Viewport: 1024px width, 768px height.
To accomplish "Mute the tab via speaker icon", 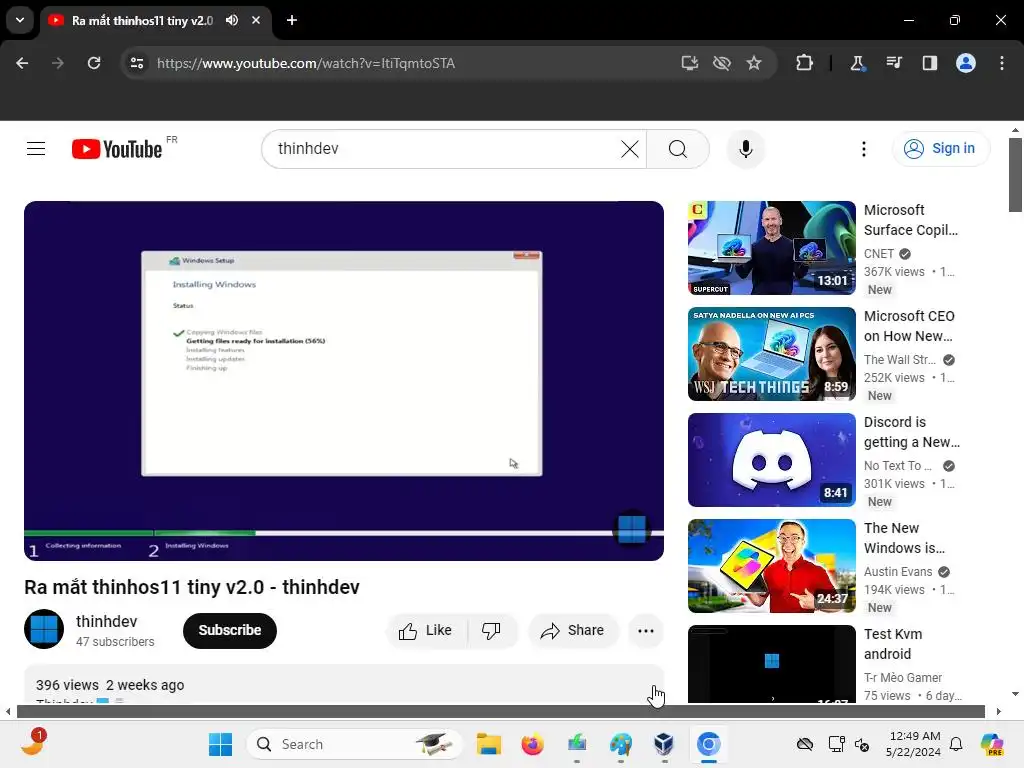I will point(232,20).
